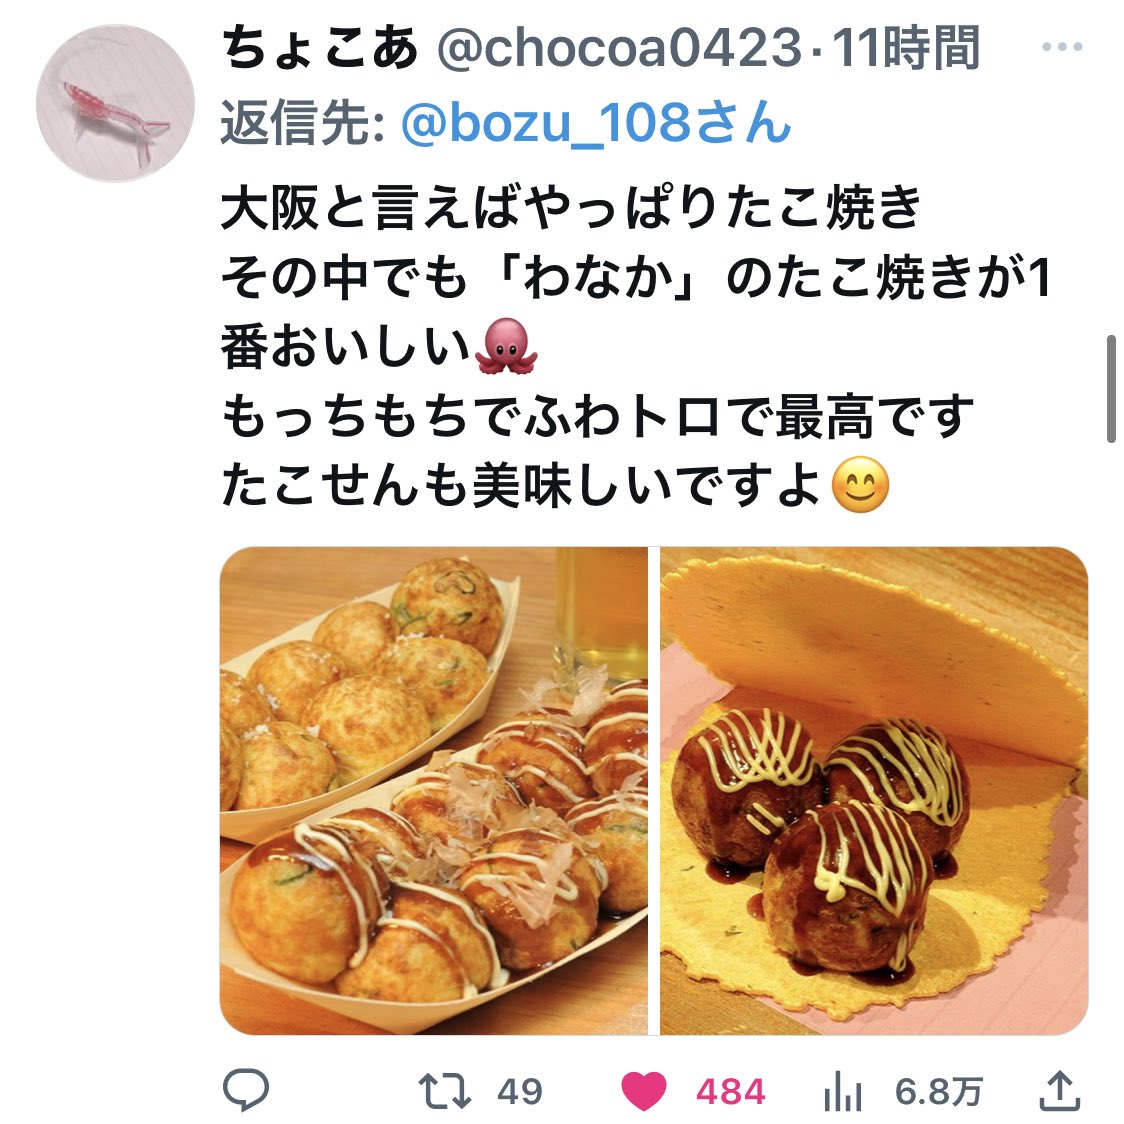Viewport: 1124px width, 1124px height.
Task: Unlike the tweet via pink heart
Action: coord(643,1092)
